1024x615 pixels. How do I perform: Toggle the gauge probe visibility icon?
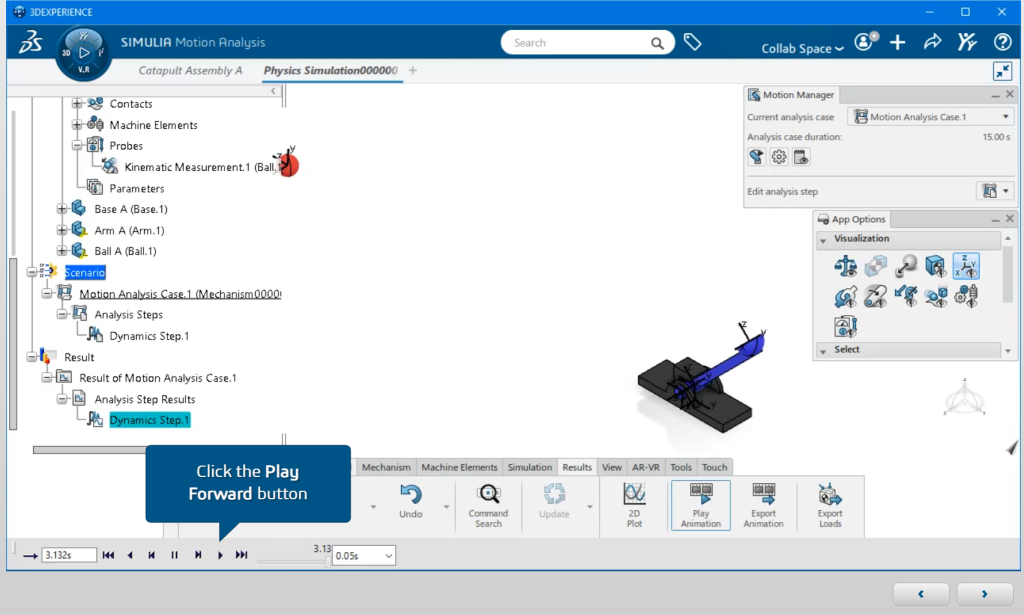846,326
